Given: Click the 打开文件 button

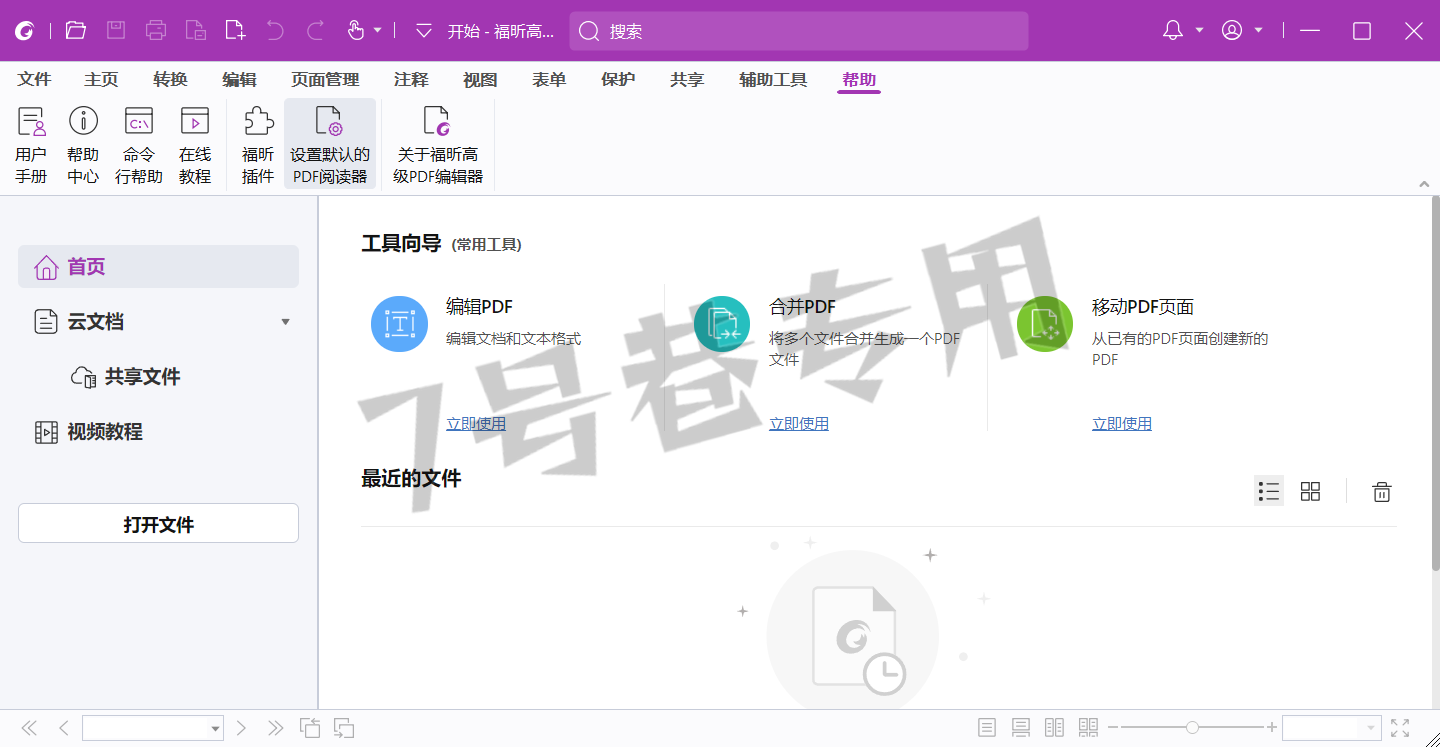Looking at the screenshot, I should (x=158, y=524).
